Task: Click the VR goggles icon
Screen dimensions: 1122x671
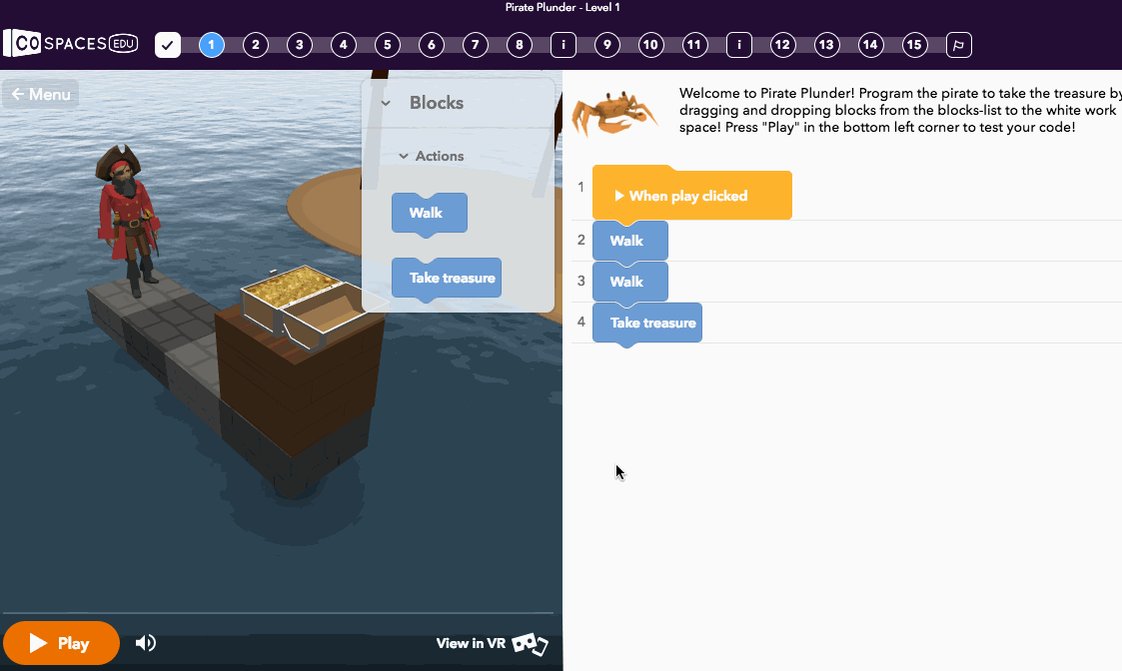Action: pyautogui.click(x=530, y=644)
